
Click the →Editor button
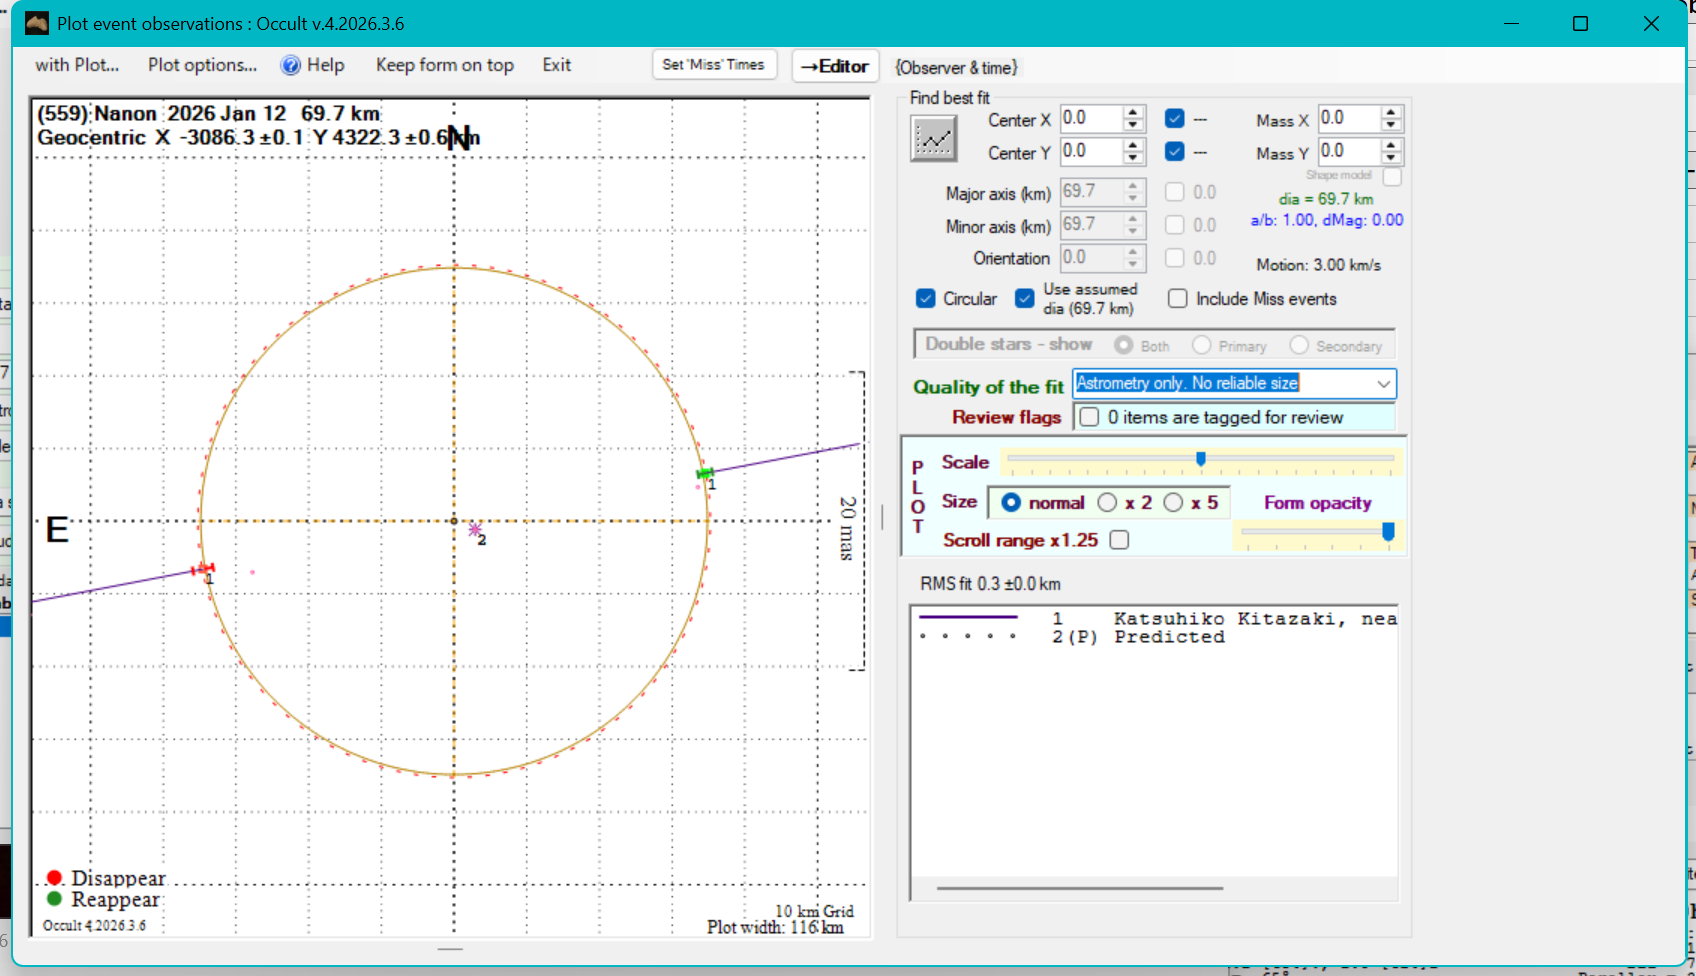(x=835, y=66)
